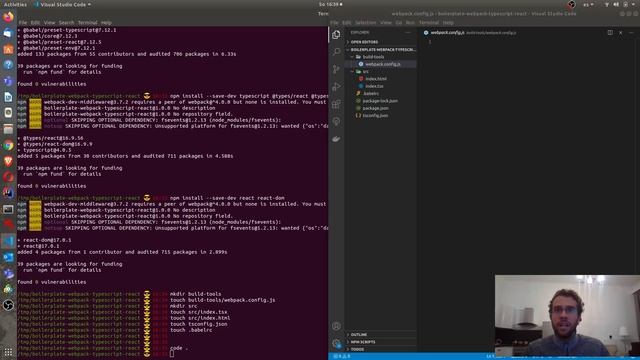Viewport: 640px width, 360px height.
Task: Open Source Control view in activity bar
Action: pos(336,69)
